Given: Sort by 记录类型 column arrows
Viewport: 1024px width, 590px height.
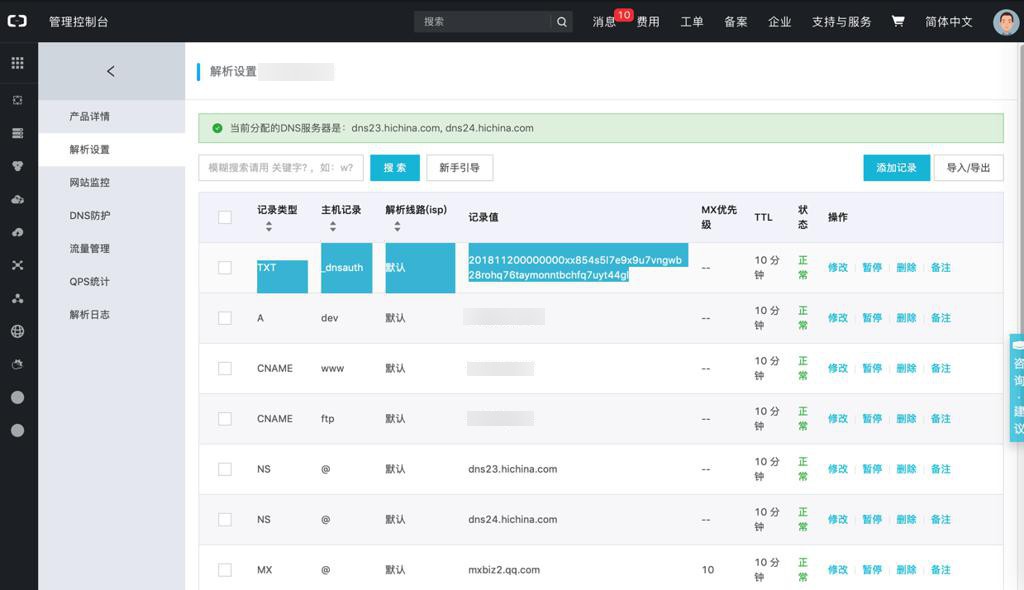Looking at the screenshot, I should click(268, 226).
